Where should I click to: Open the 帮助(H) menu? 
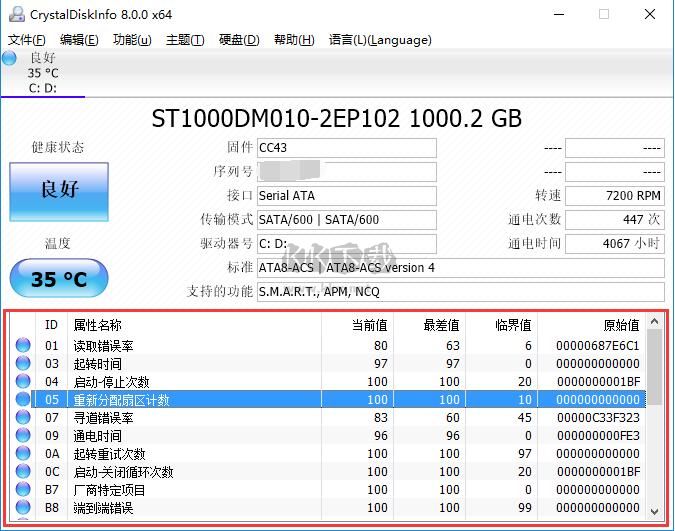[294, 40]
